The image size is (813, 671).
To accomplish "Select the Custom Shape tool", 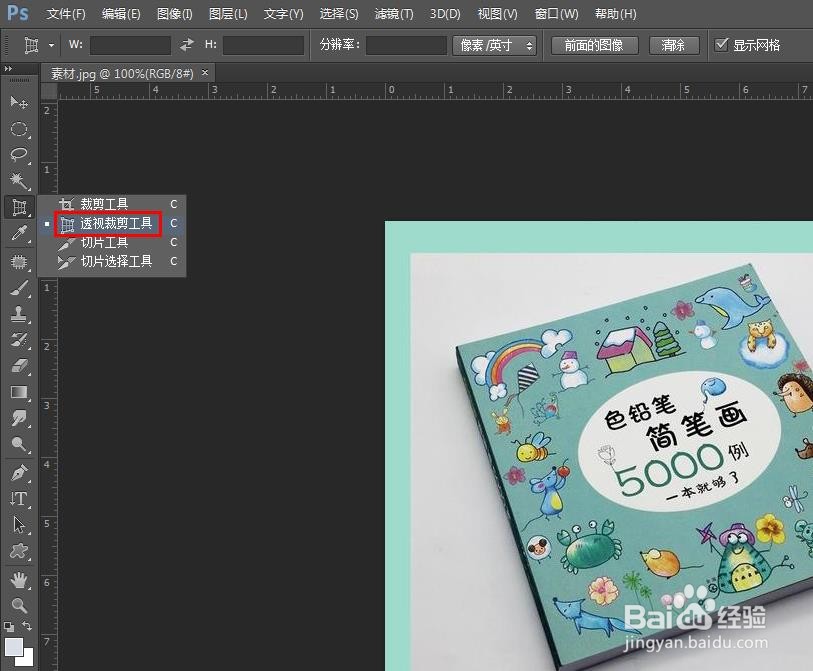I will (x=19, y=551).
